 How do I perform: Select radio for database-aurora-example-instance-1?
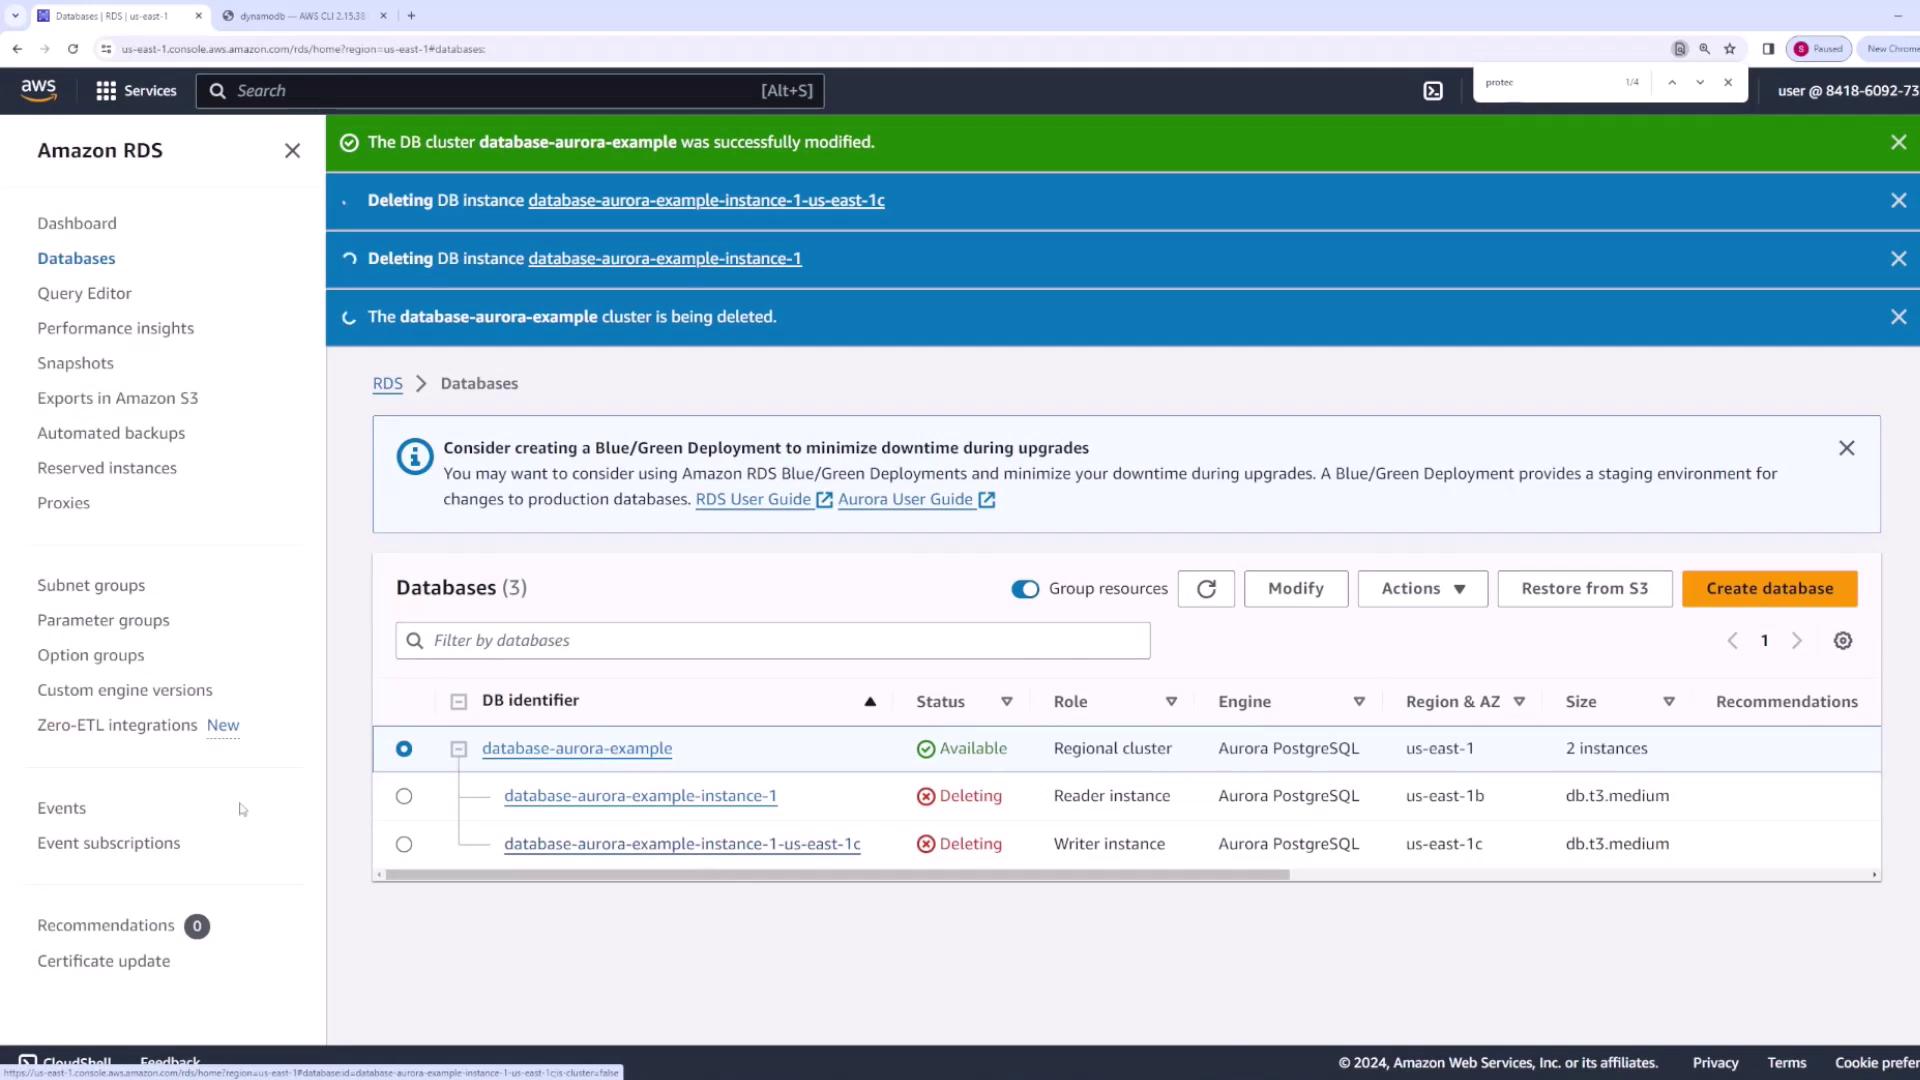coord(404,797)
